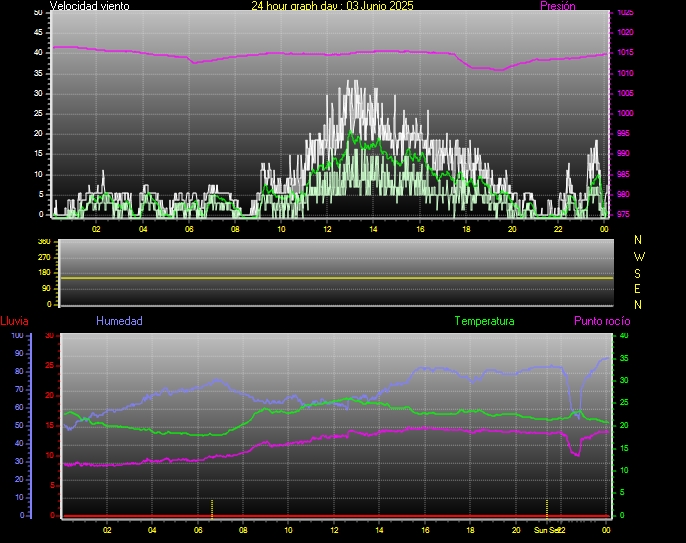
Task: Click the S compass label beside wind direction chart
Action: 637,273
